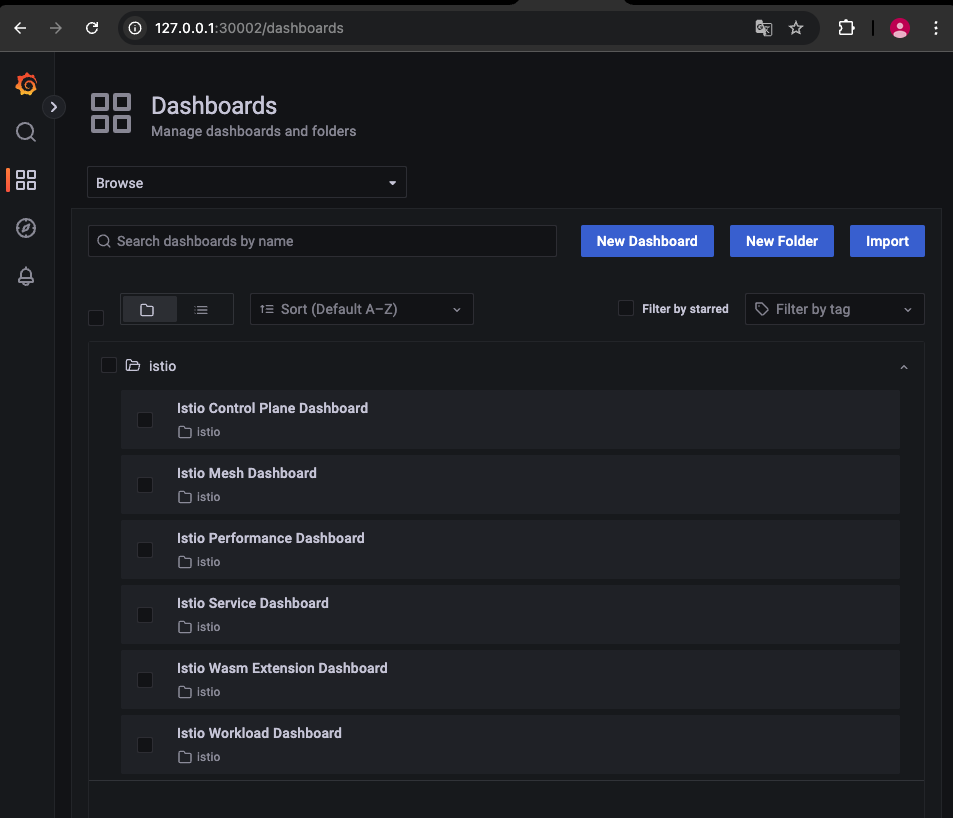
Task: Click New Folder button
Action: [782, 241]
